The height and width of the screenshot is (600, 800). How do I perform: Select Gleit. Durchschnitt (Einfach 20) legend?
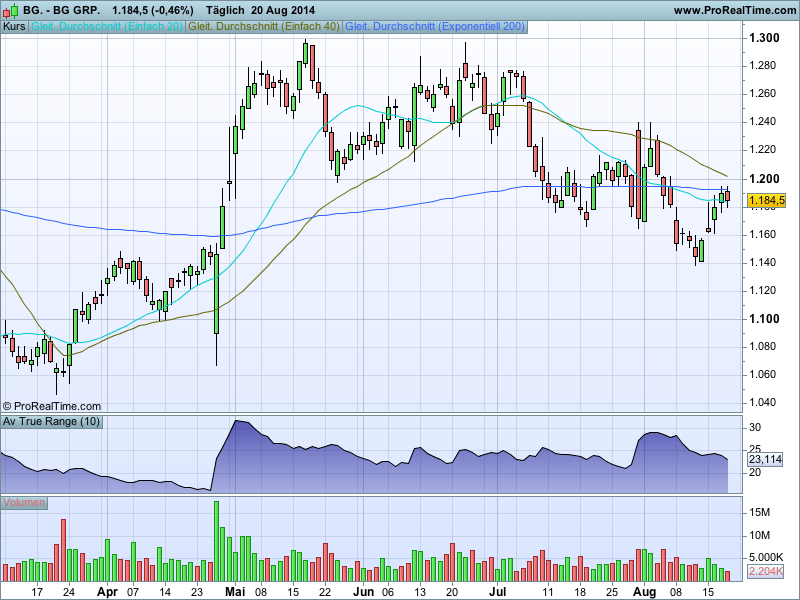(107, 27)
